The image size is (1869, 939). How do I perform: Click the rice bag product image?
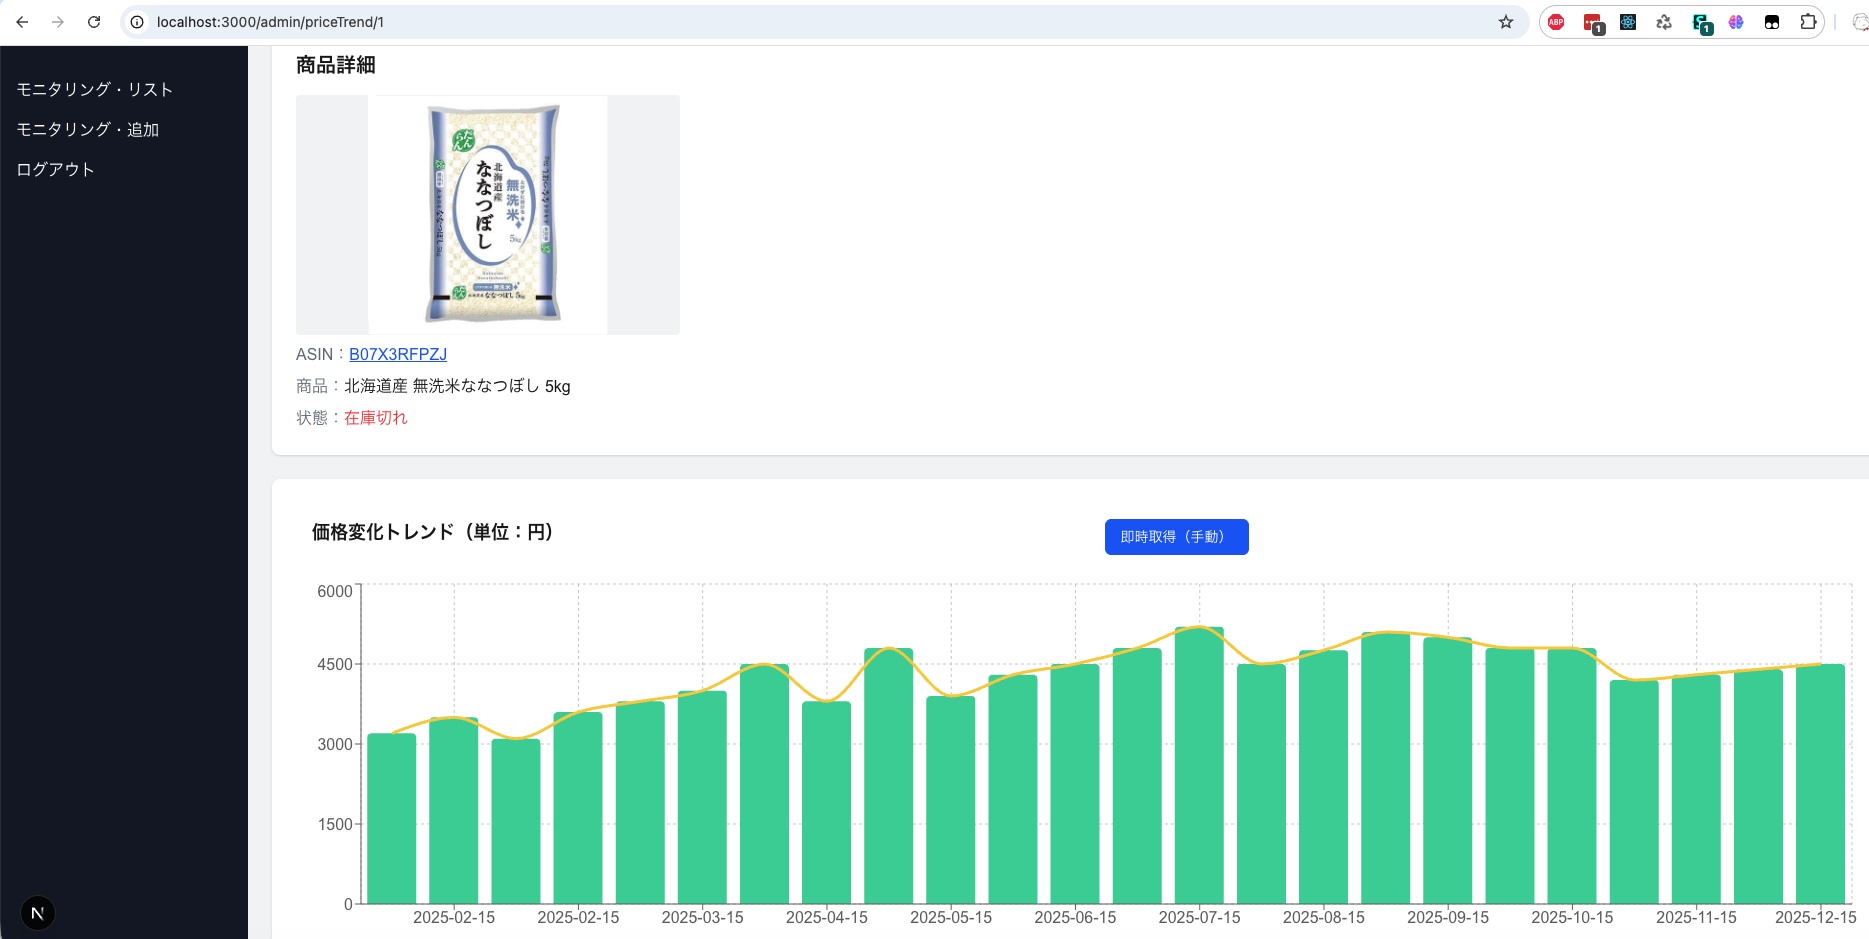[x=488, y=215]
